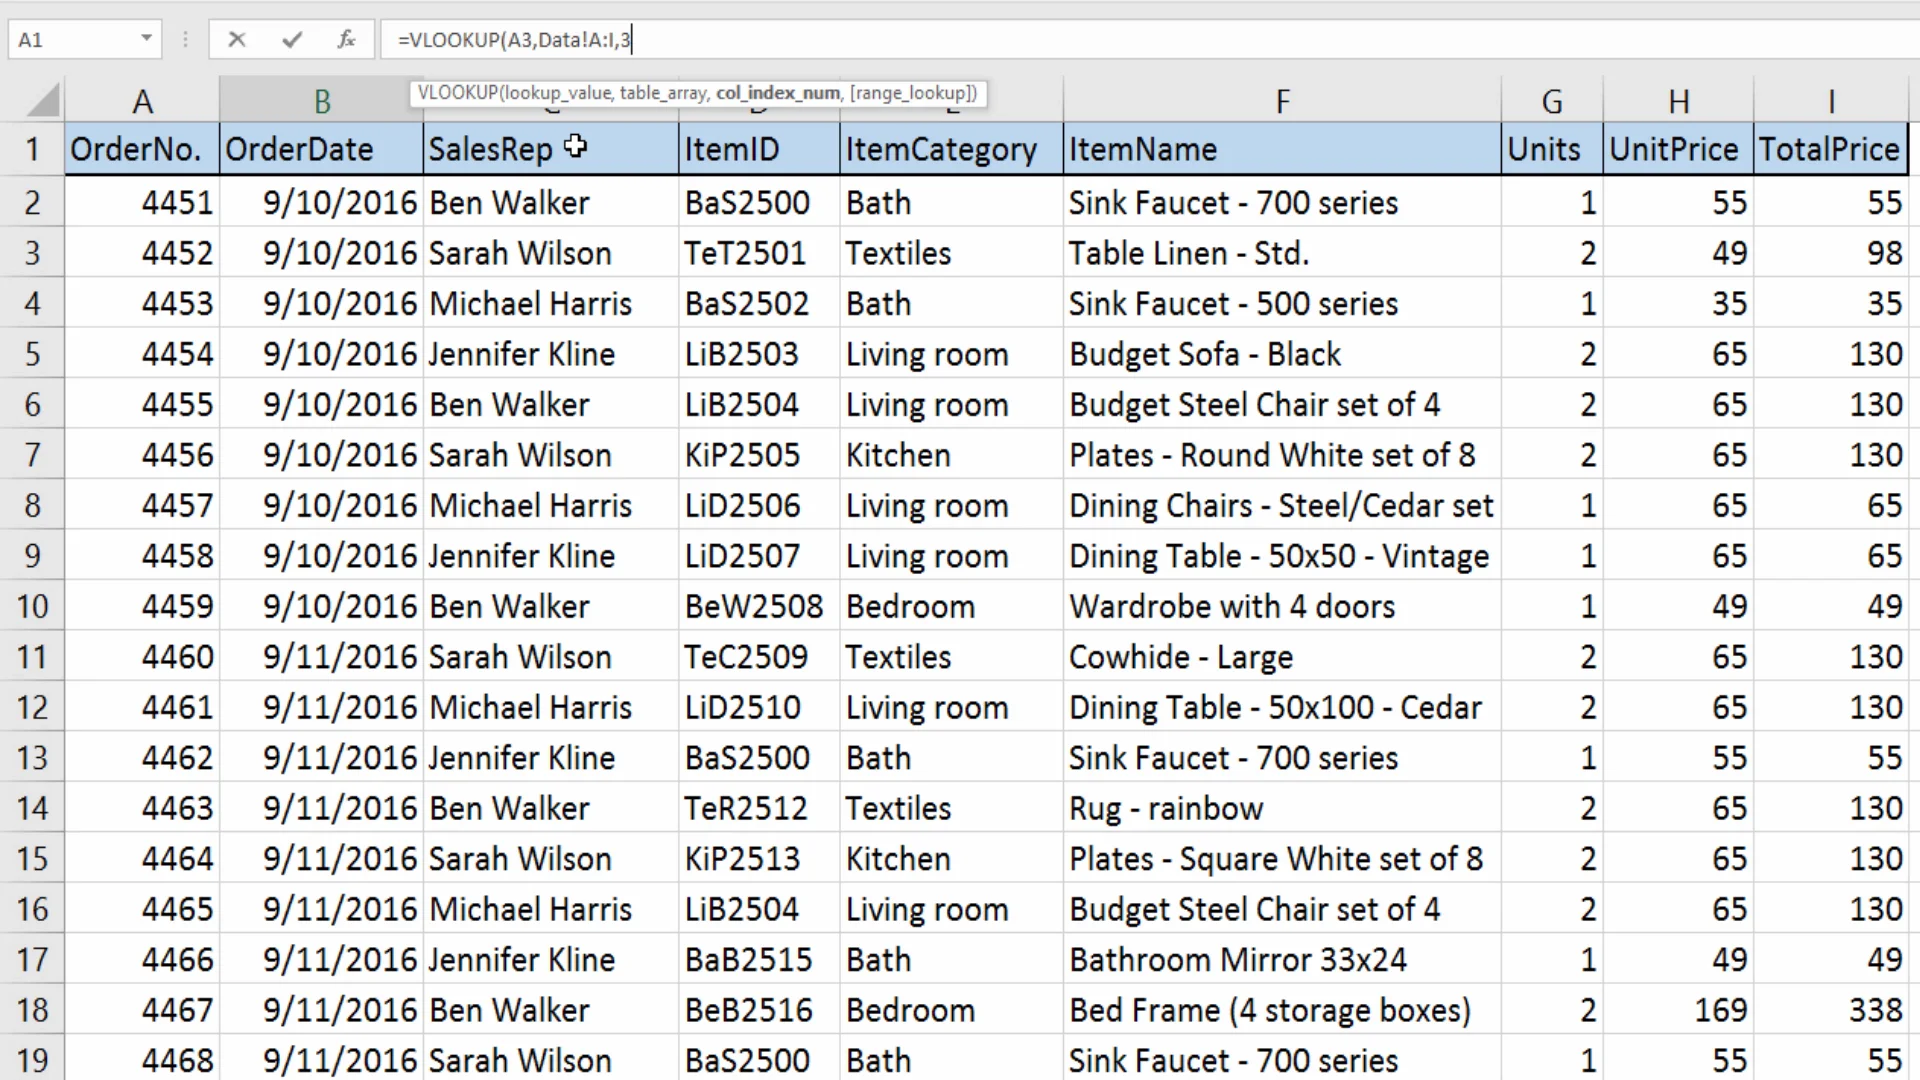The image size is (1920, 1080).
Task: Select row 18 header
Action: [x=32, y=1010]
